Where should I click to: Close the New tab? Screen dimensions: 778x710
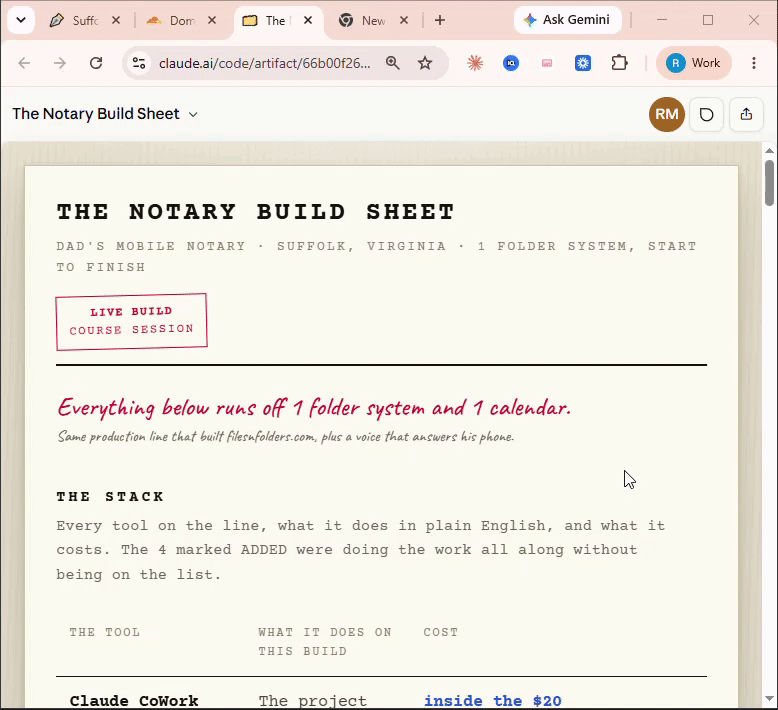coord(404,20)
